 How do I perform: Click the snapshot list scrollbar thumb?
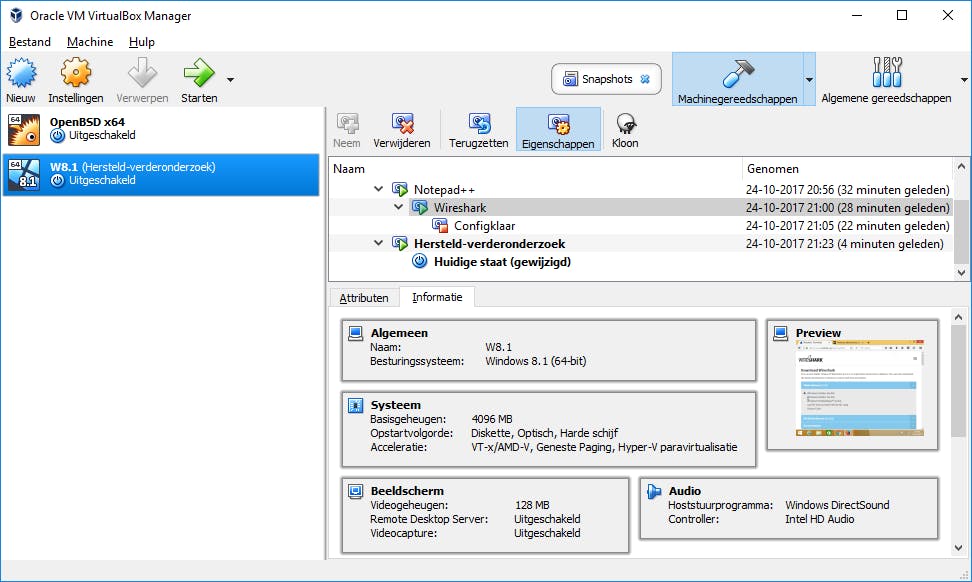pos(961,231)
